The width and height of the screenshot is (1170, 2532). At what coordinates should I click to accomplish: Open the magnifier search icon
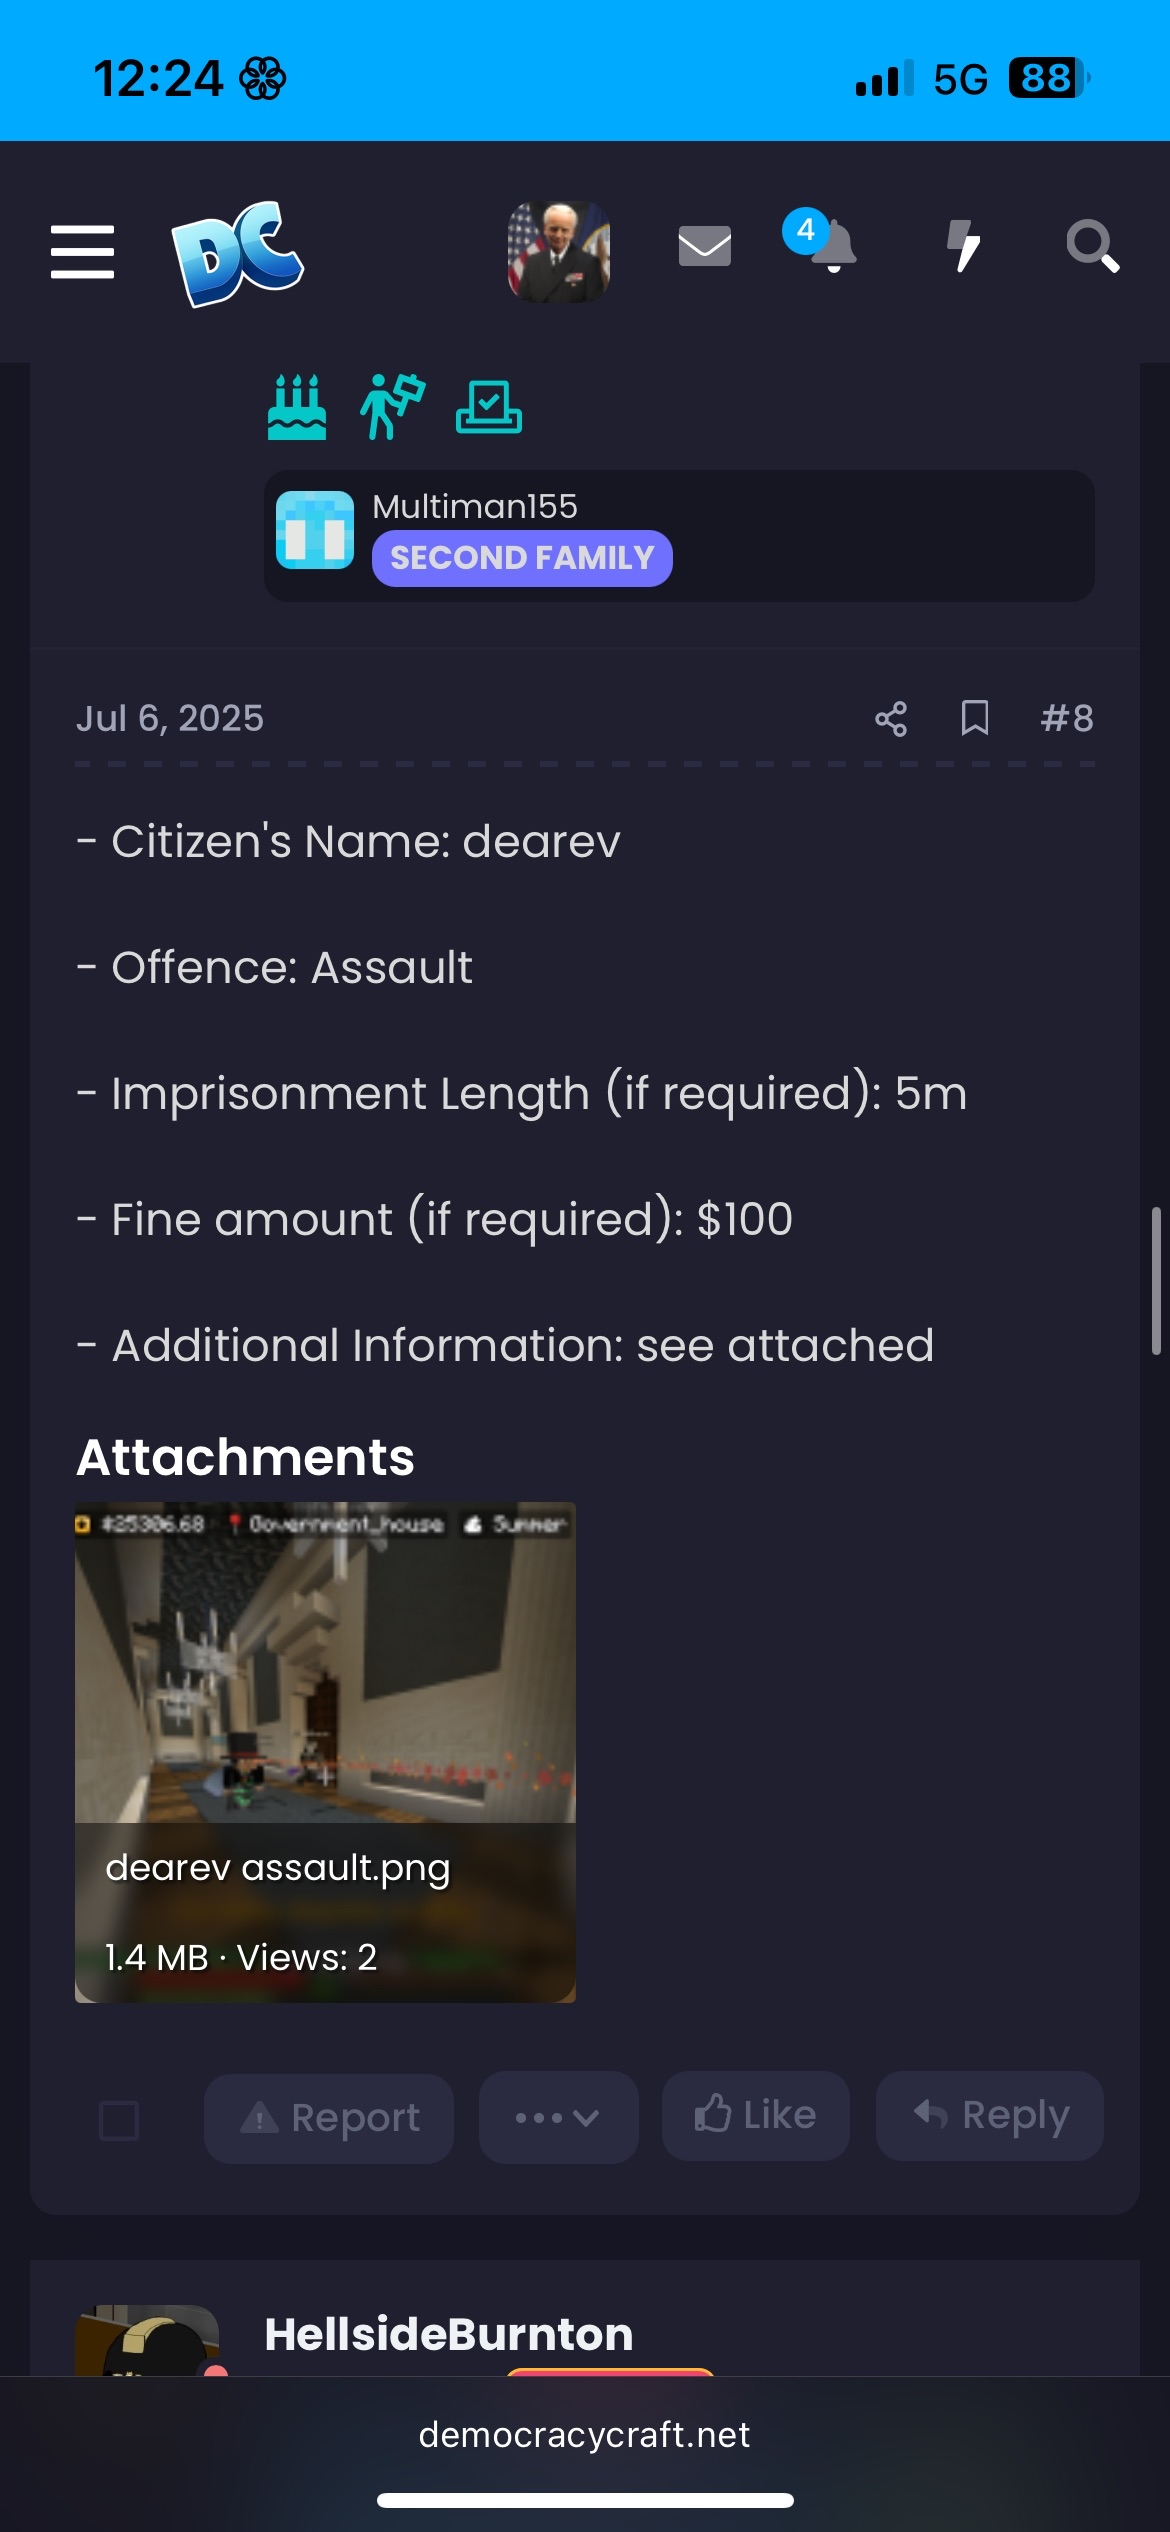[x=1092, y=246]
